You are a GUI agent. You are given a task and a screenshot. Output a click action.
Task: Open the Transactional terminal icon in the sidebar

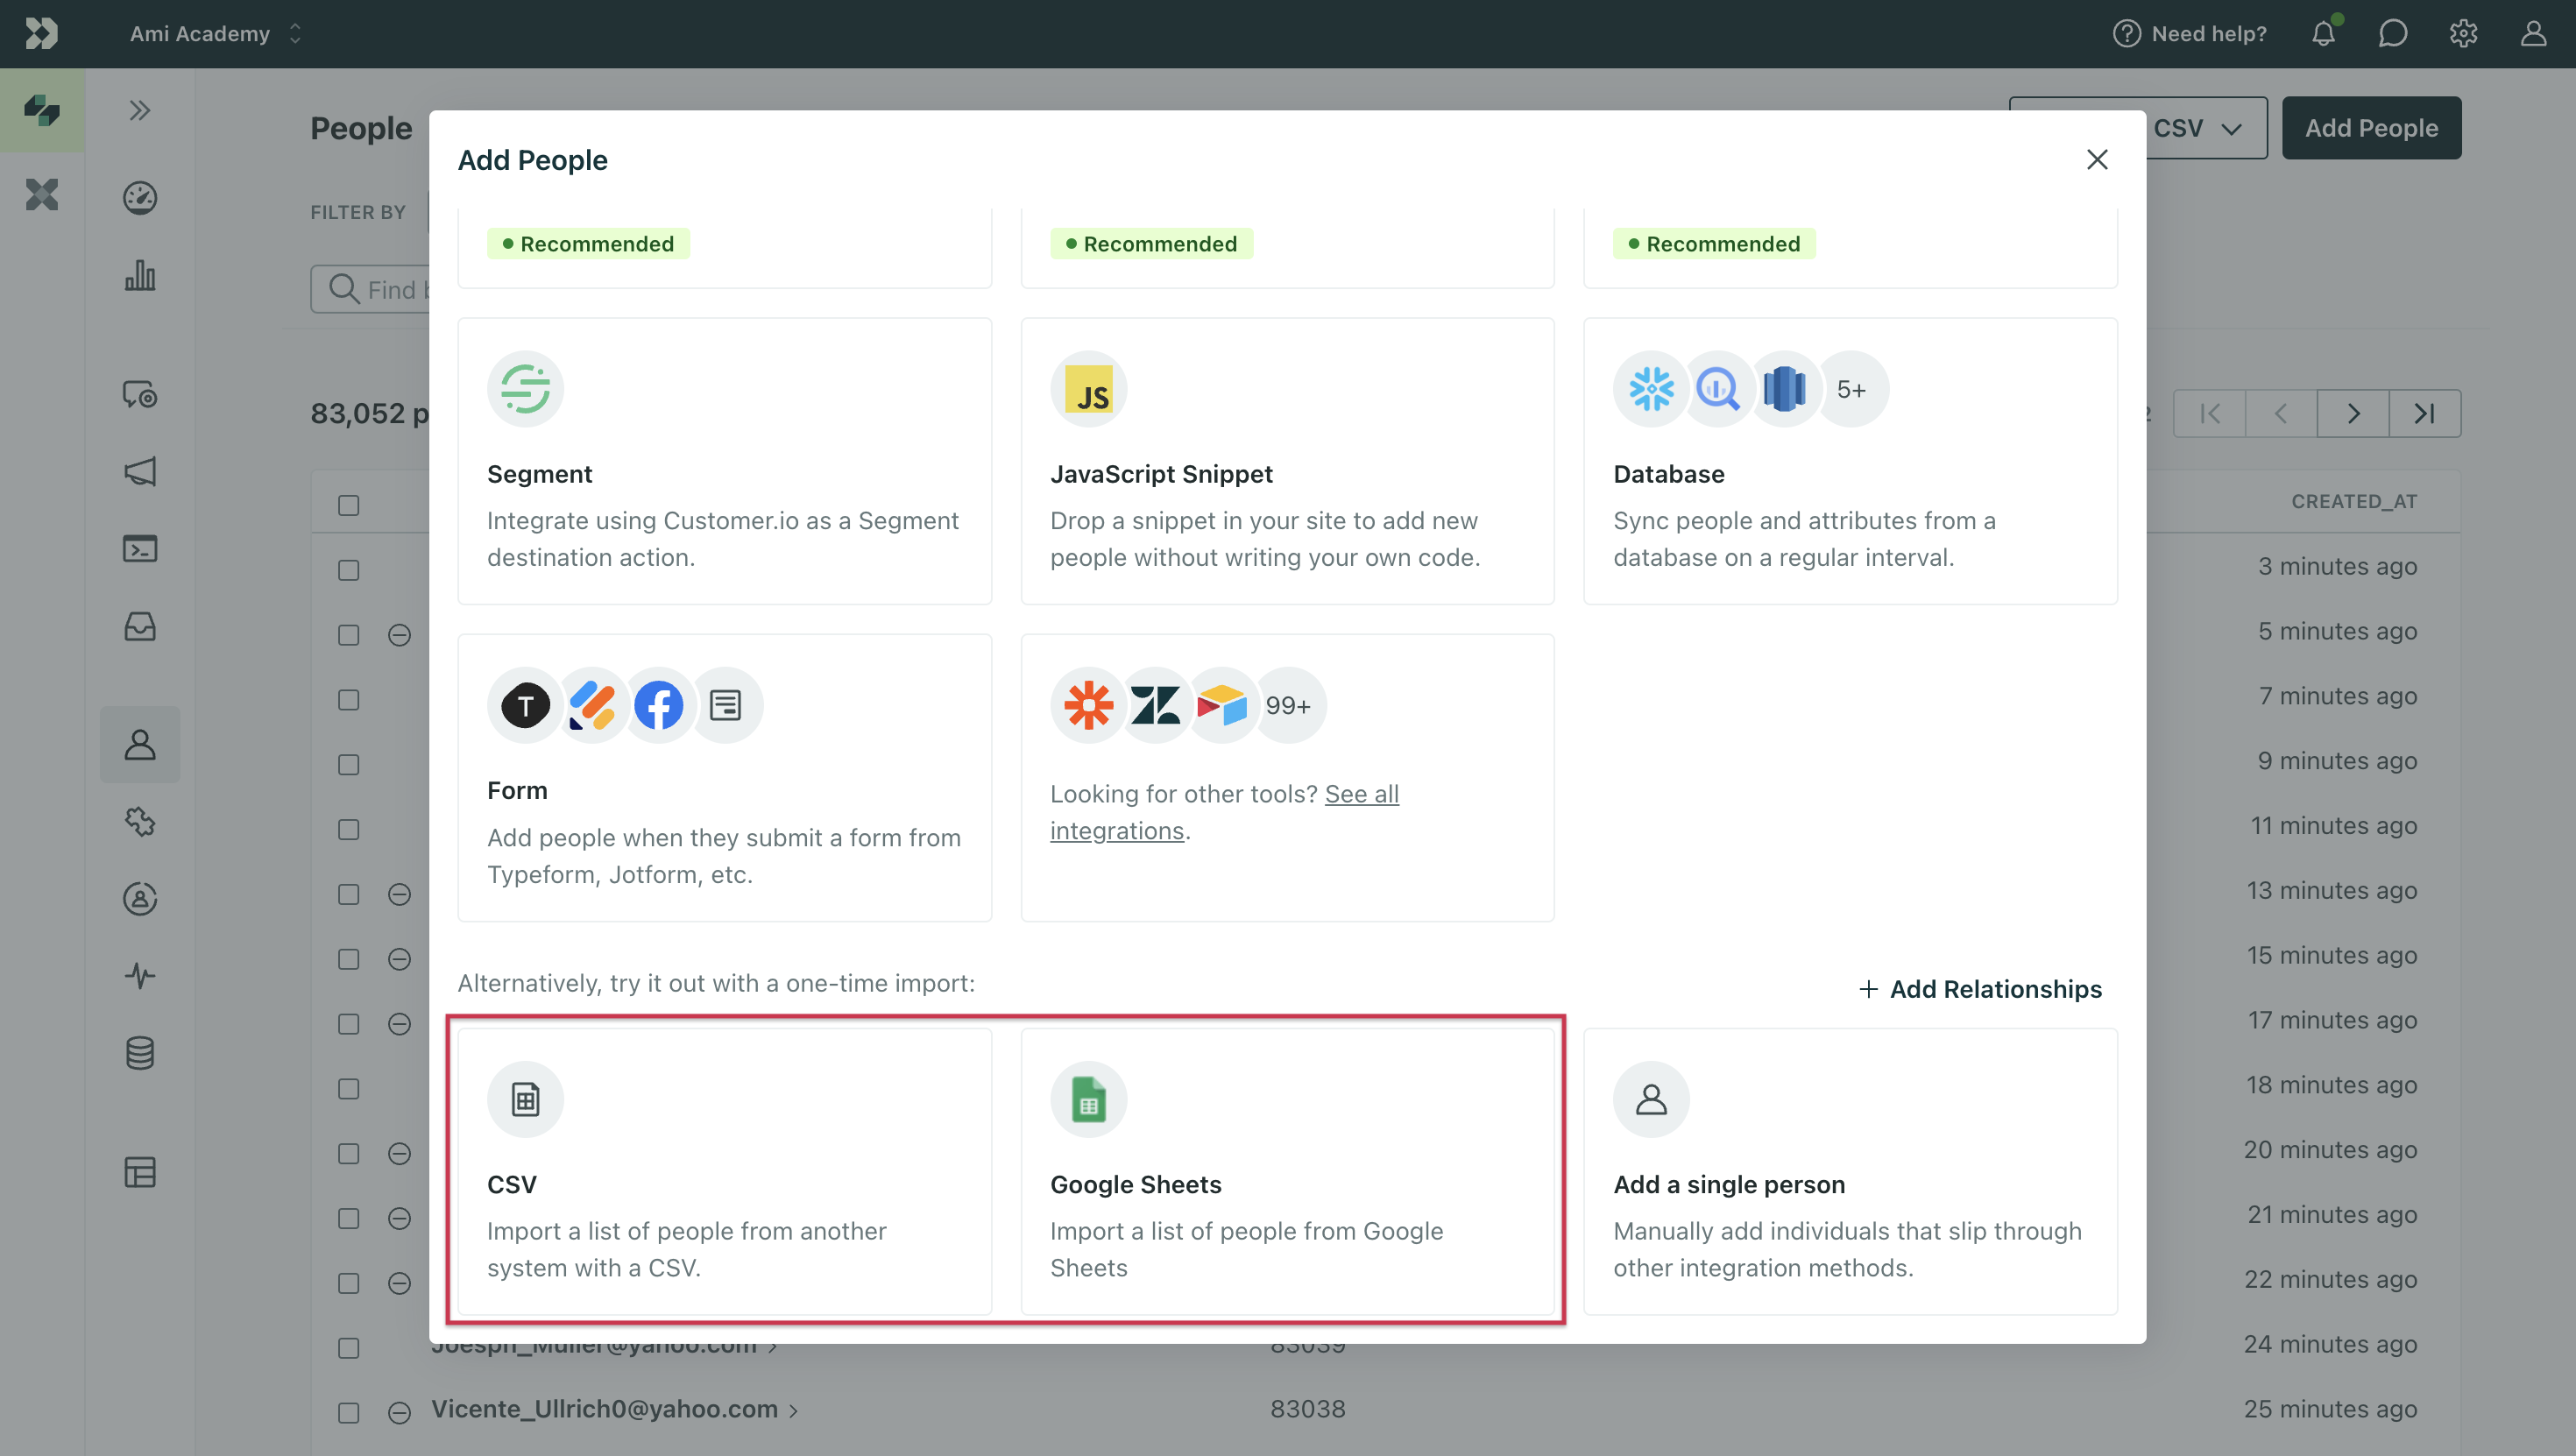(140, 548)
